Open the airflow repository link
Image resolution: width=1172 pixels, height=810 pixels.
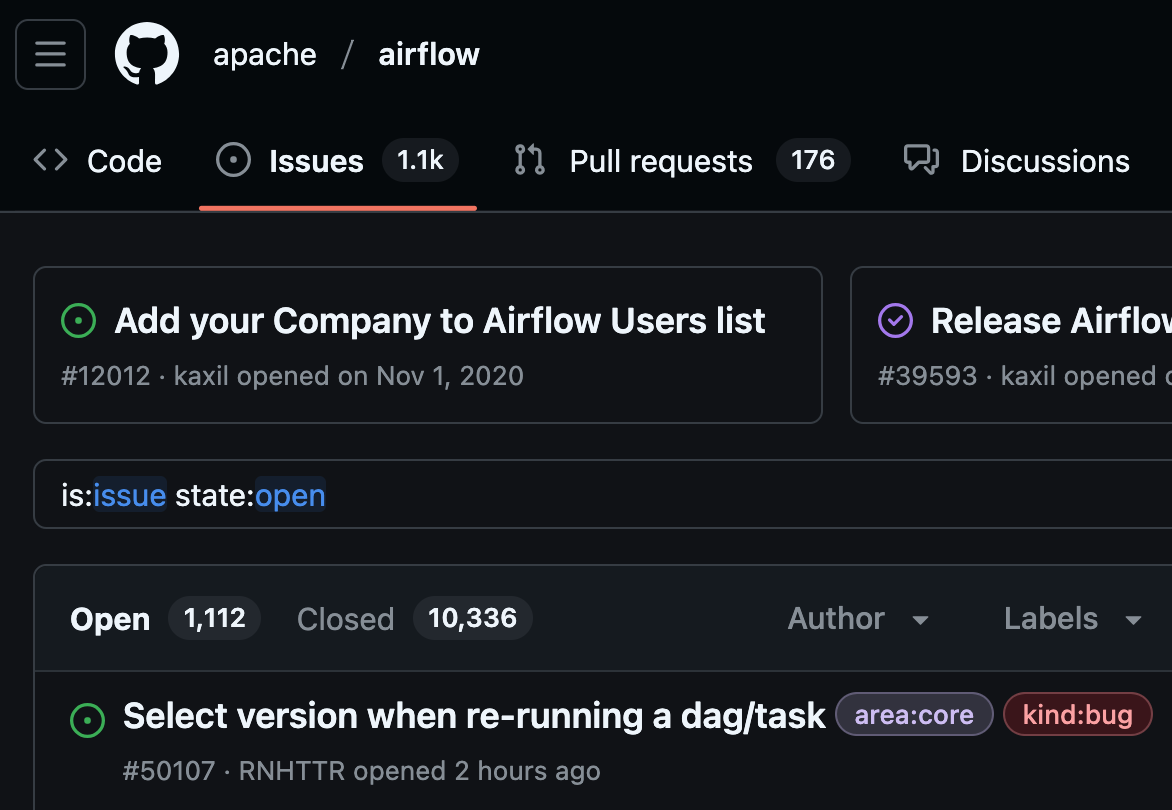click(429, 54)
